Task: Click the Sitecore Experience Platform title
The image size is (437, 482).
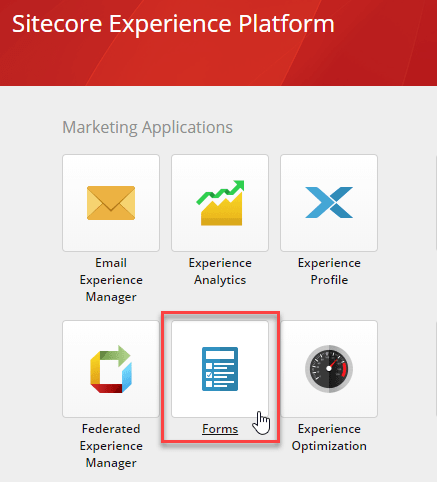Action: pos(173,24)
